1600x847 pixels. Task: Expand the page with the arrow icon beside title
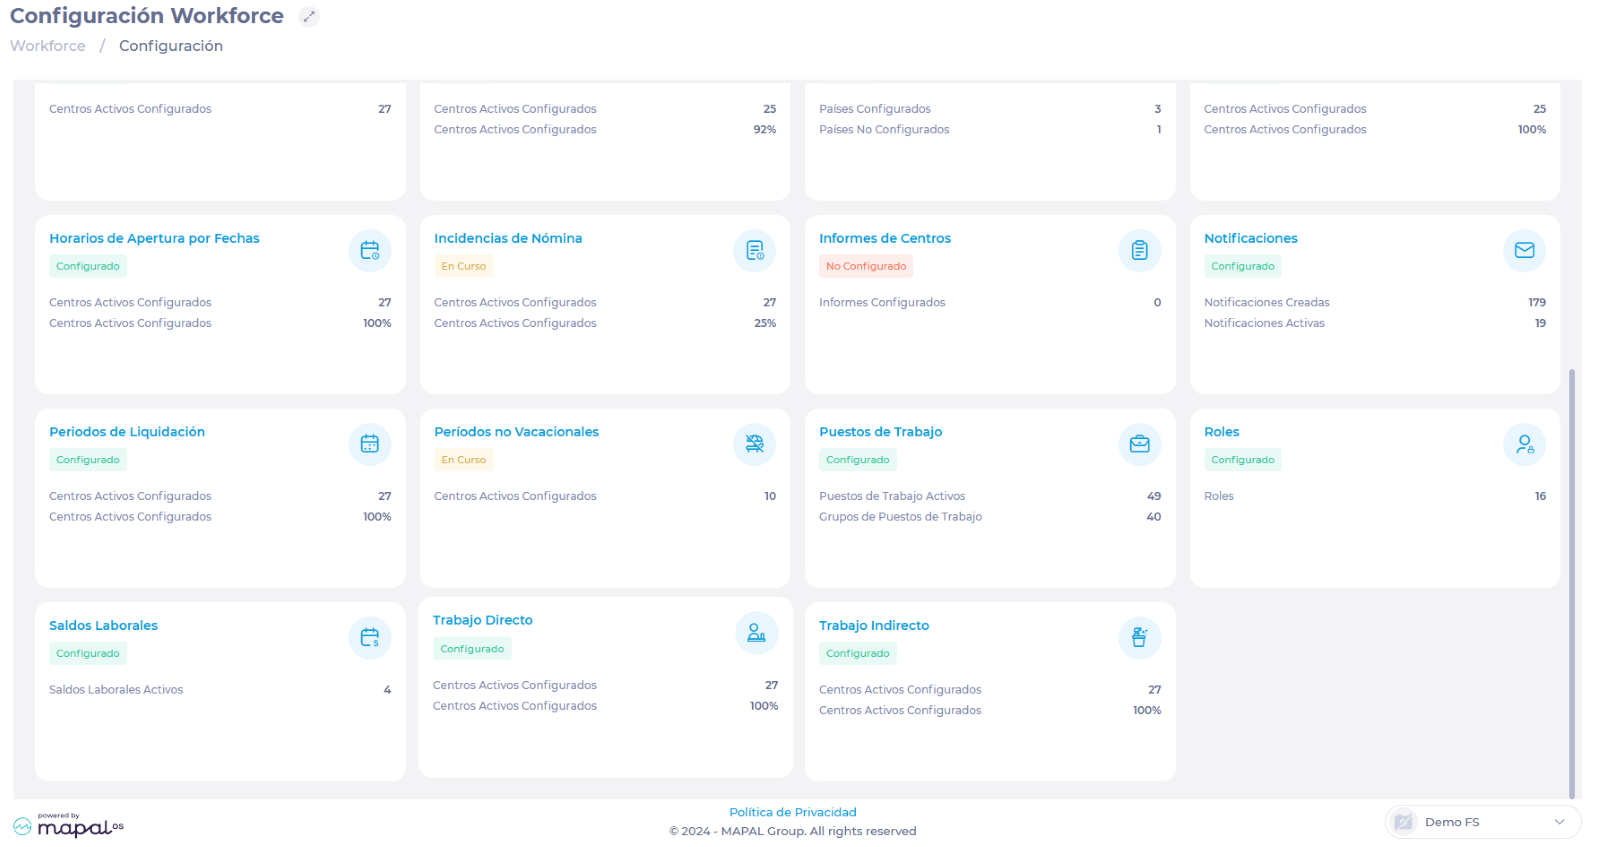(309, 16)
